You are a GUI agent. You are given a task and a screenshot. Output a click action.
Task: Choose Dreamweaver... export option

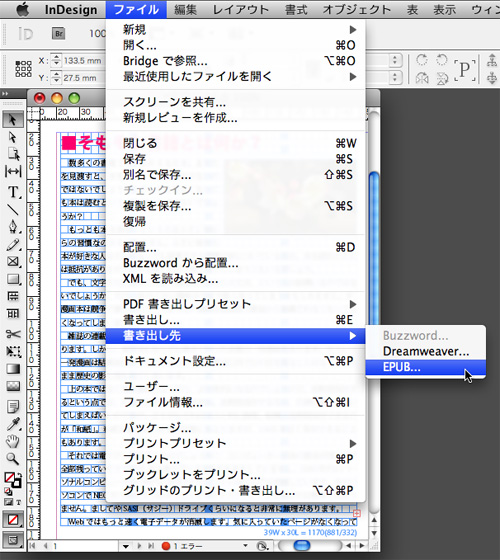coord(425,351)
